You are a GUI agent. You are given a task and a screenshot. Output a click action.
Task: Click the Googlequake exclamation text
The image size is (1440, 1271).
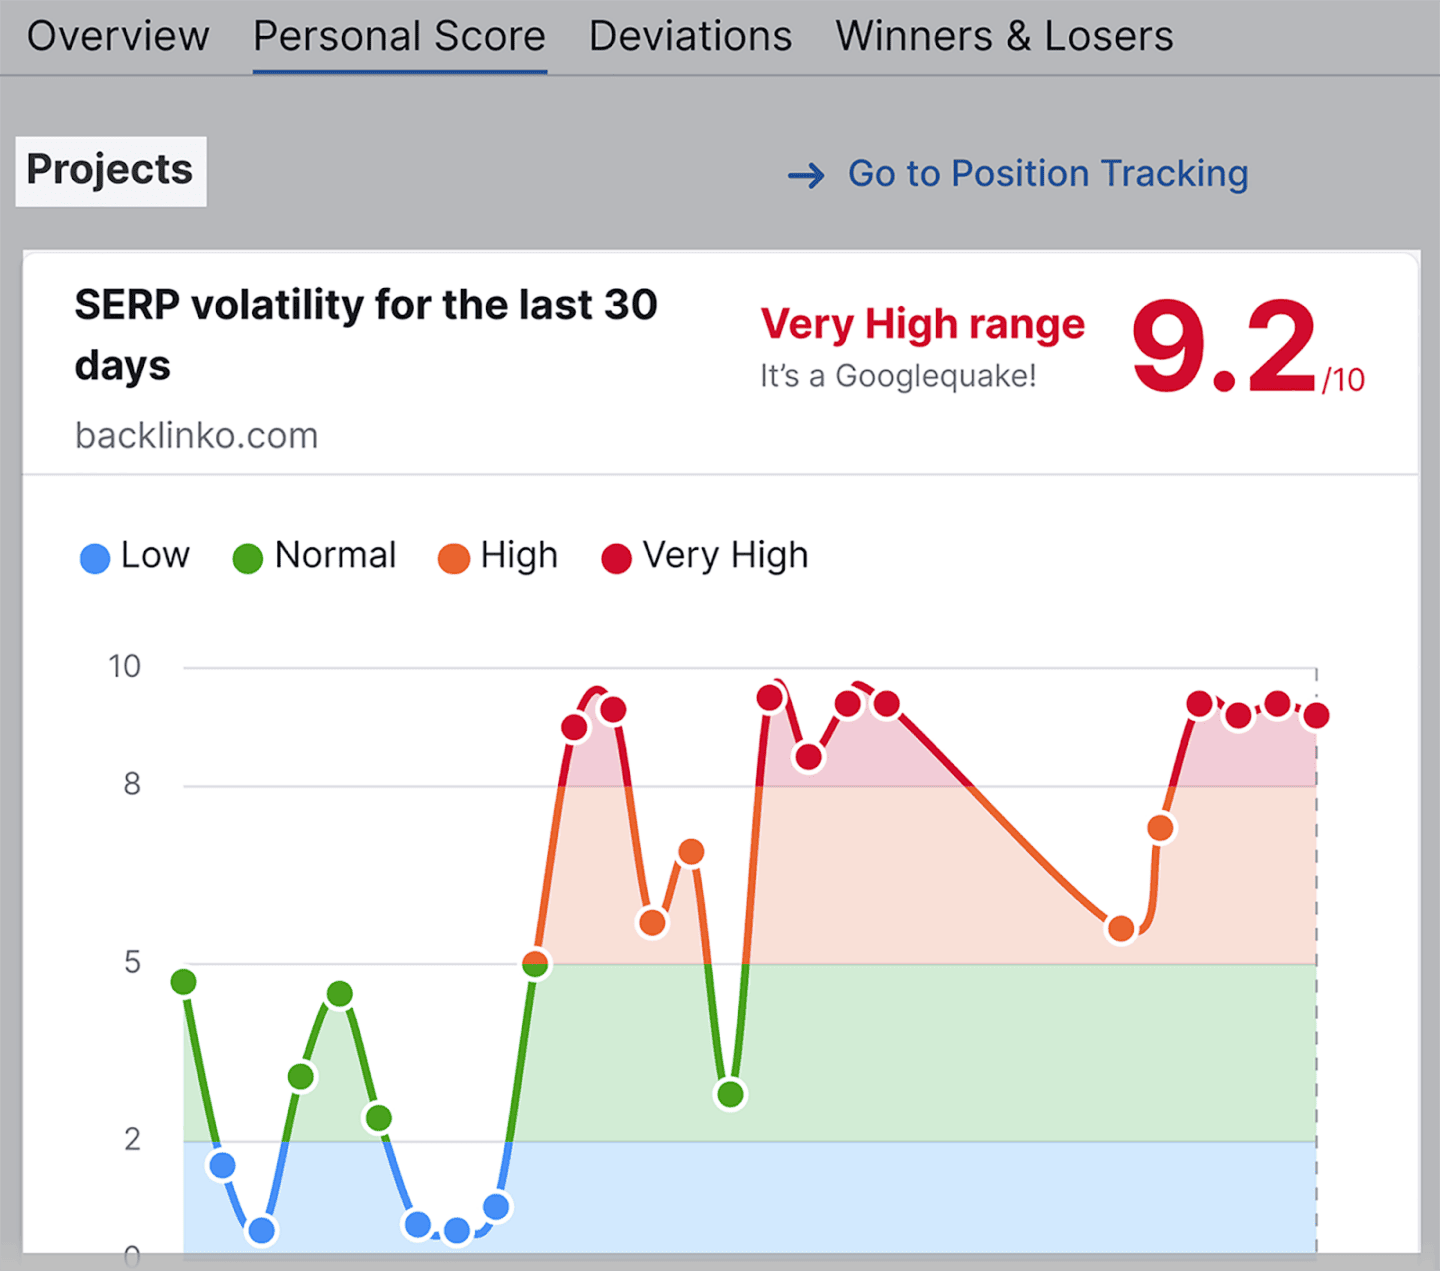click(896, 377)
